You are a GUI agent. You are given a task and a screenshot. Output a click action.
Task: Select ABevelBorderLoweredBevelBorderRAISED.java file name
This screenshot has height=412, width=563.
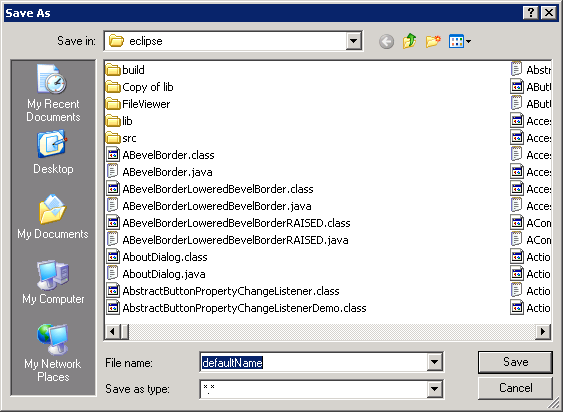(x=235, y=240)
